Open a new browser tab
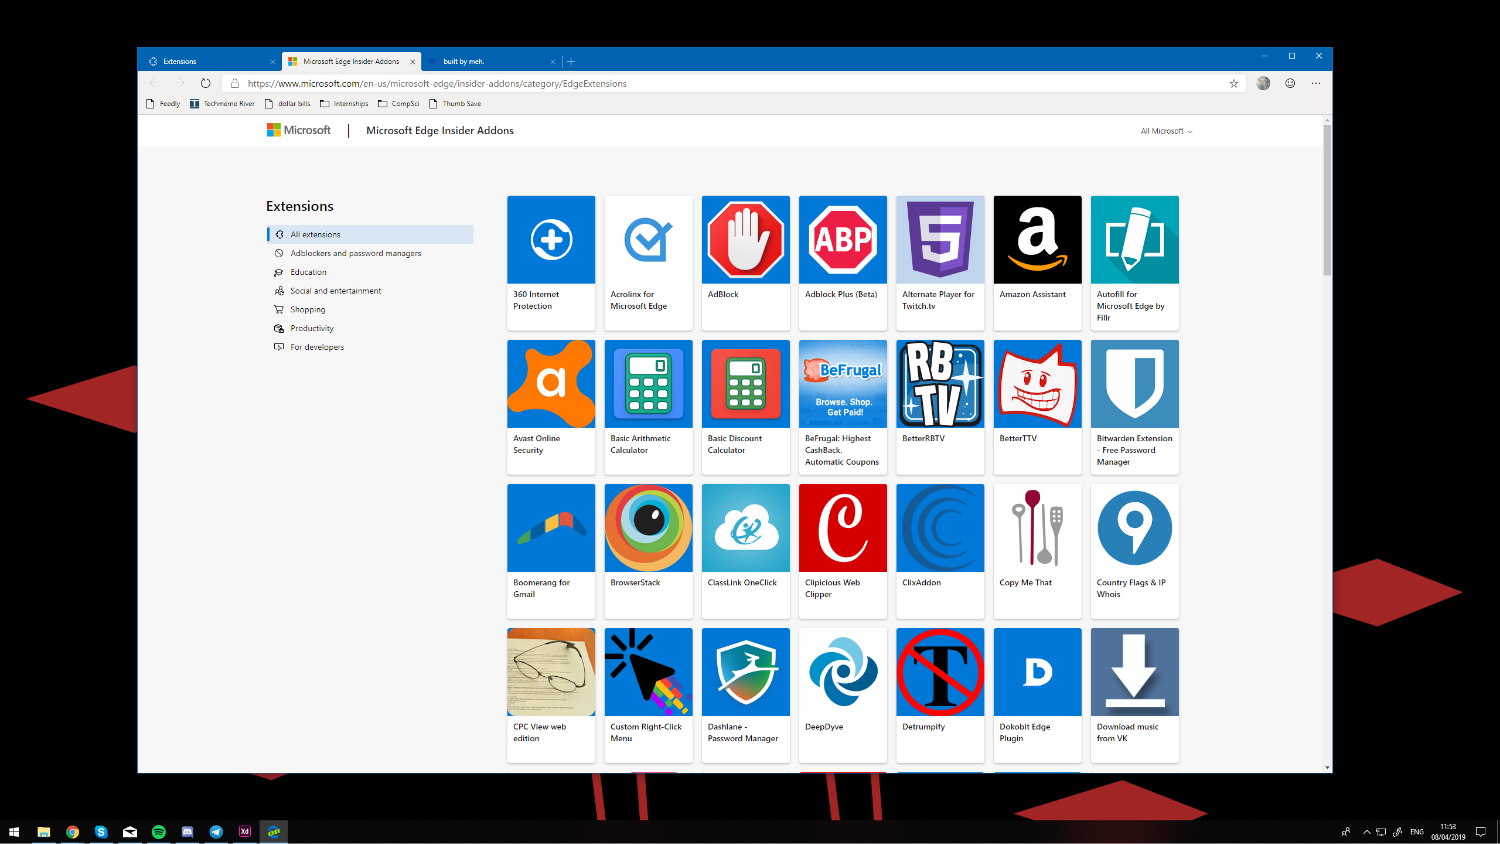 571,62
